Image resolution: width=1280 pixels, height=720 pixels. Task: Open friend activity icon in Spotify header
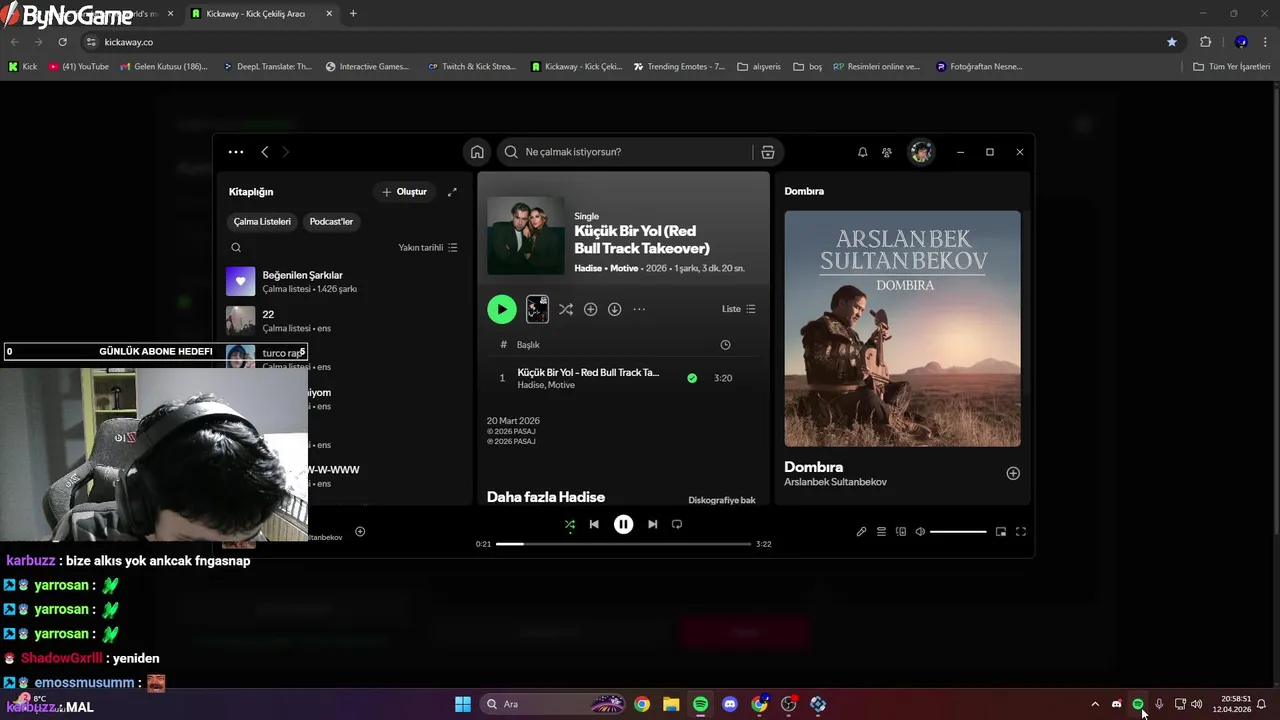(887, 152)
